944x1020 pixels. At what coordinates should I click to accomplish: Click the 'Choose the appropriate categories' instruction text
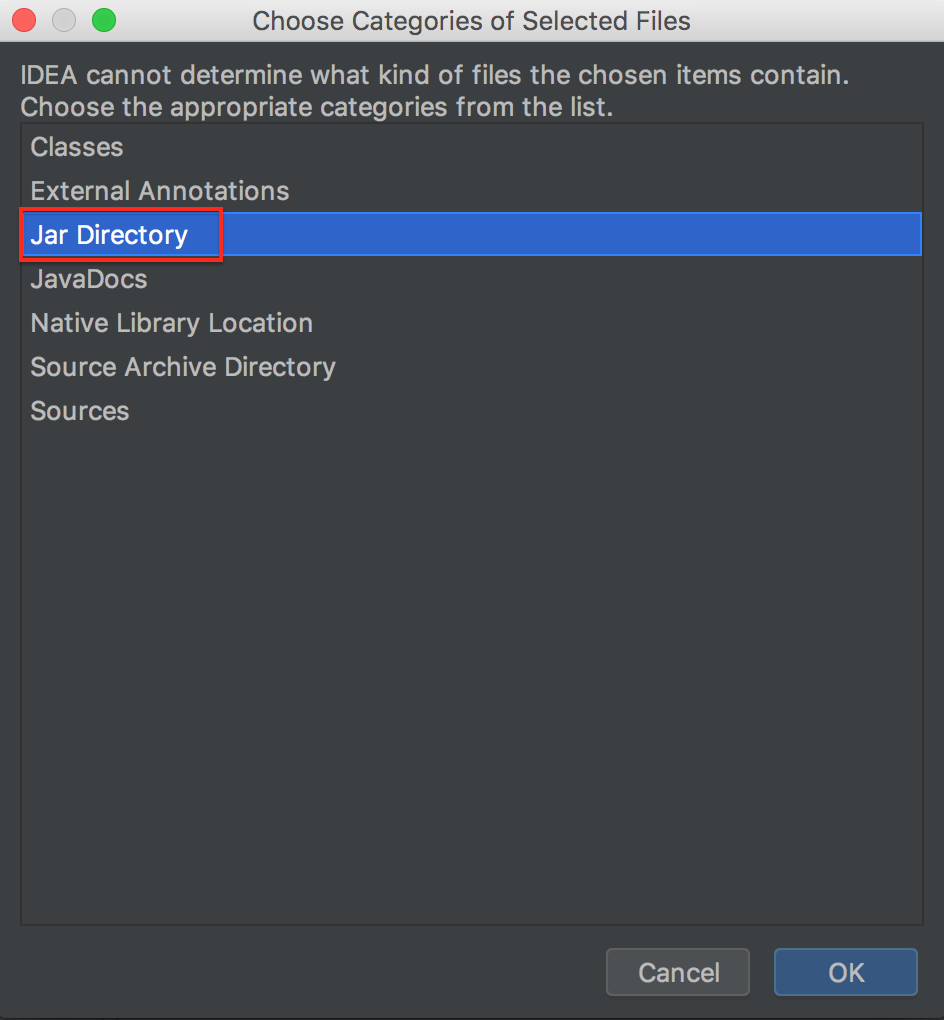coord(316,107)
